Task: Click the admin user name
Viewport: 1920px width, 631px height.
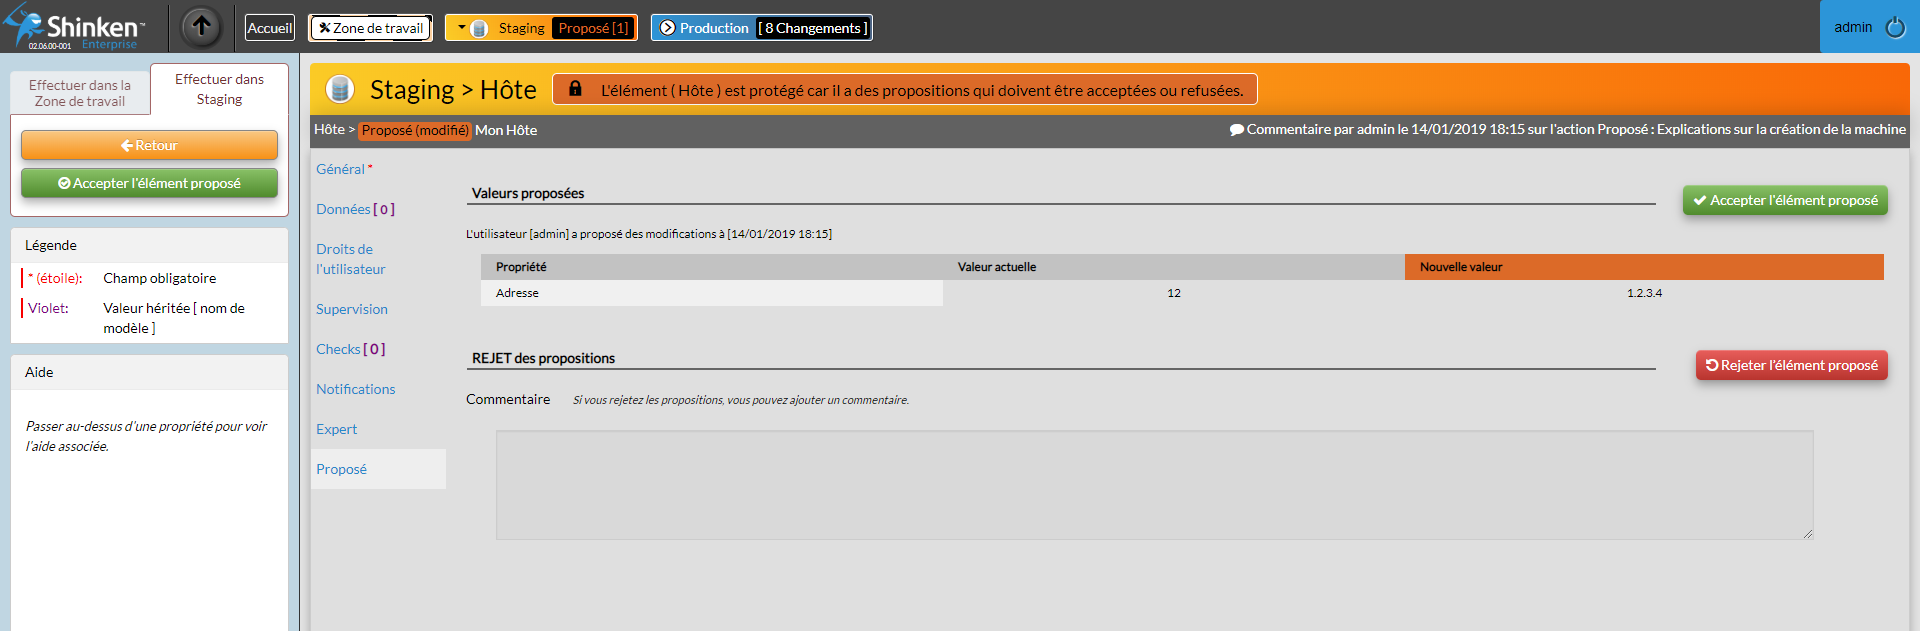Action: point(1852,27)
